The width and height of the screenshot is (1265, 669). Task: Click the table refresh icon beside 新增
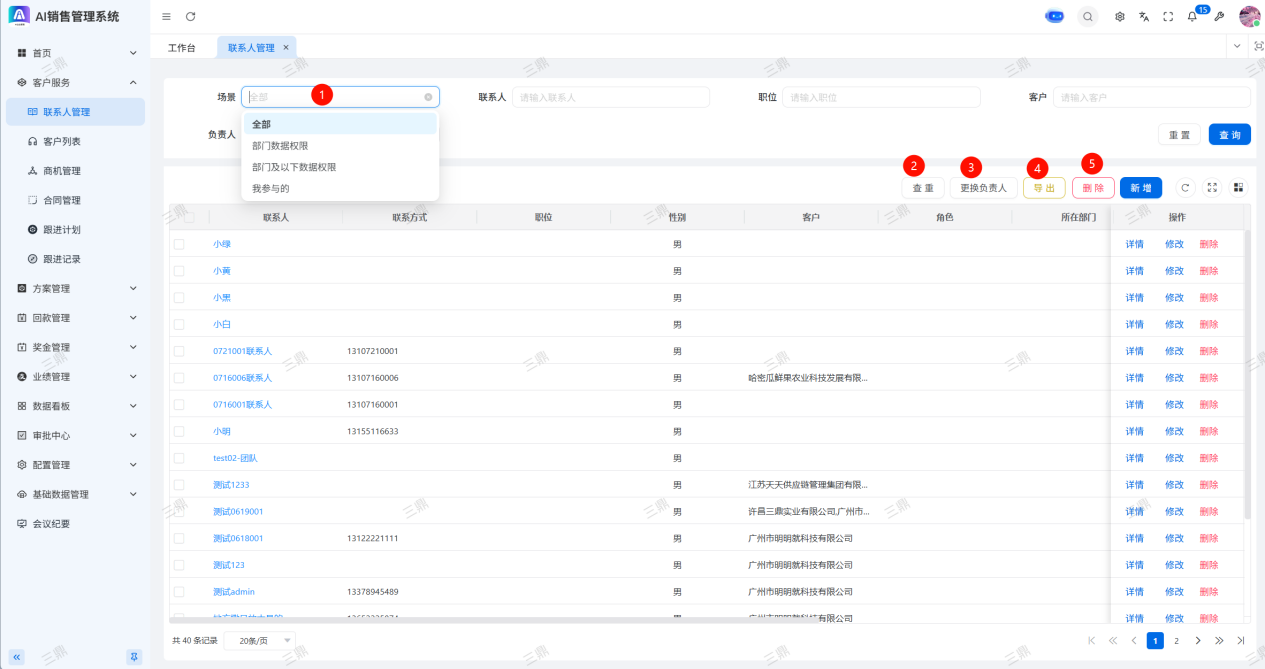coord(1185,187)
